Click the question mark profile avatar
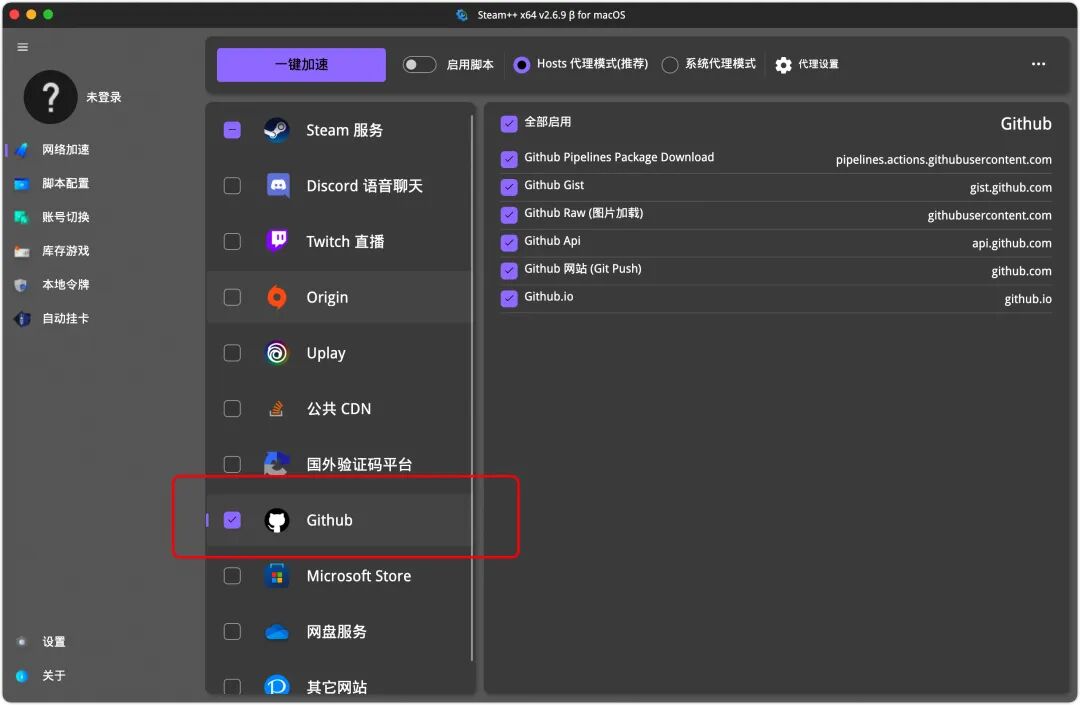This screenshot has height=705, width=1080. click(x=50, y=97)
